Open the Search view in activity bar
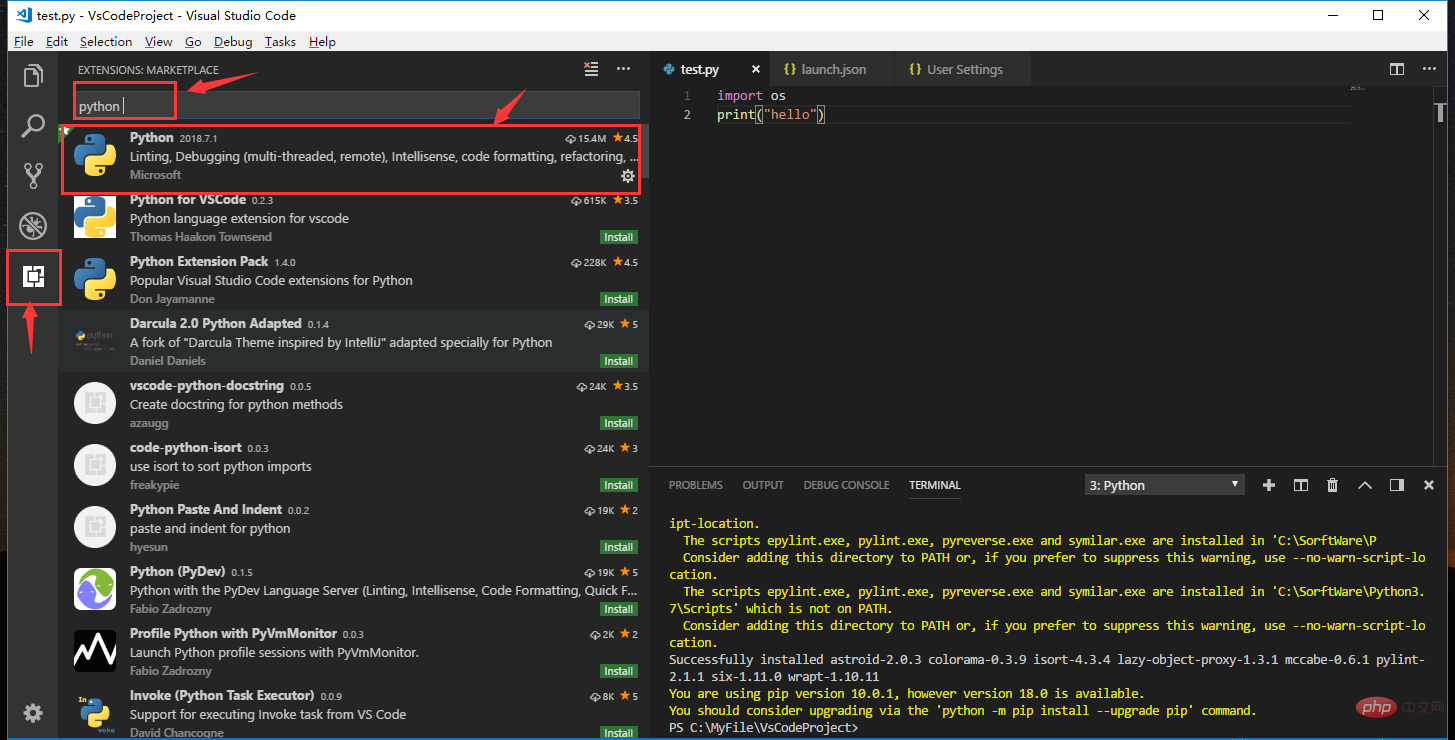This screenshot has height=740, width=1455. point(33,126)
